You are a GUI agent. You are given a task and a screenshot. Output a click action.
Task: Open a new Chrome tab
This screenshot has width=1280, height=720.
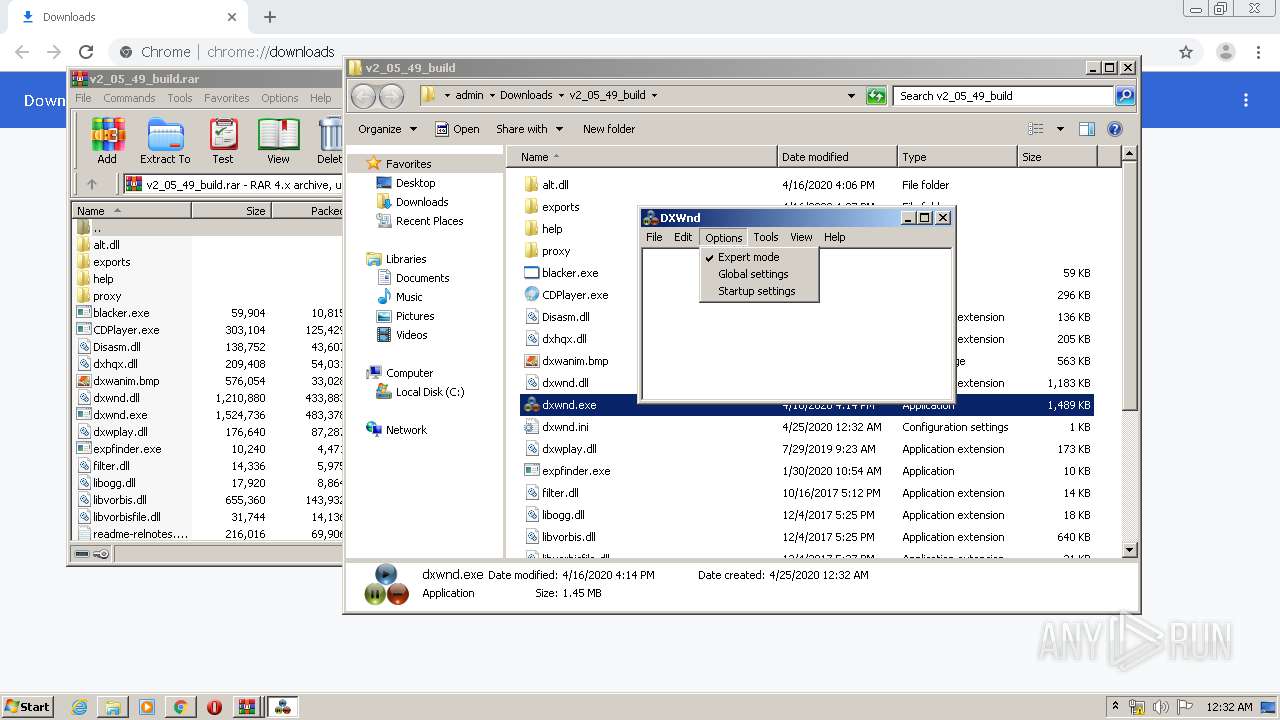270,17
